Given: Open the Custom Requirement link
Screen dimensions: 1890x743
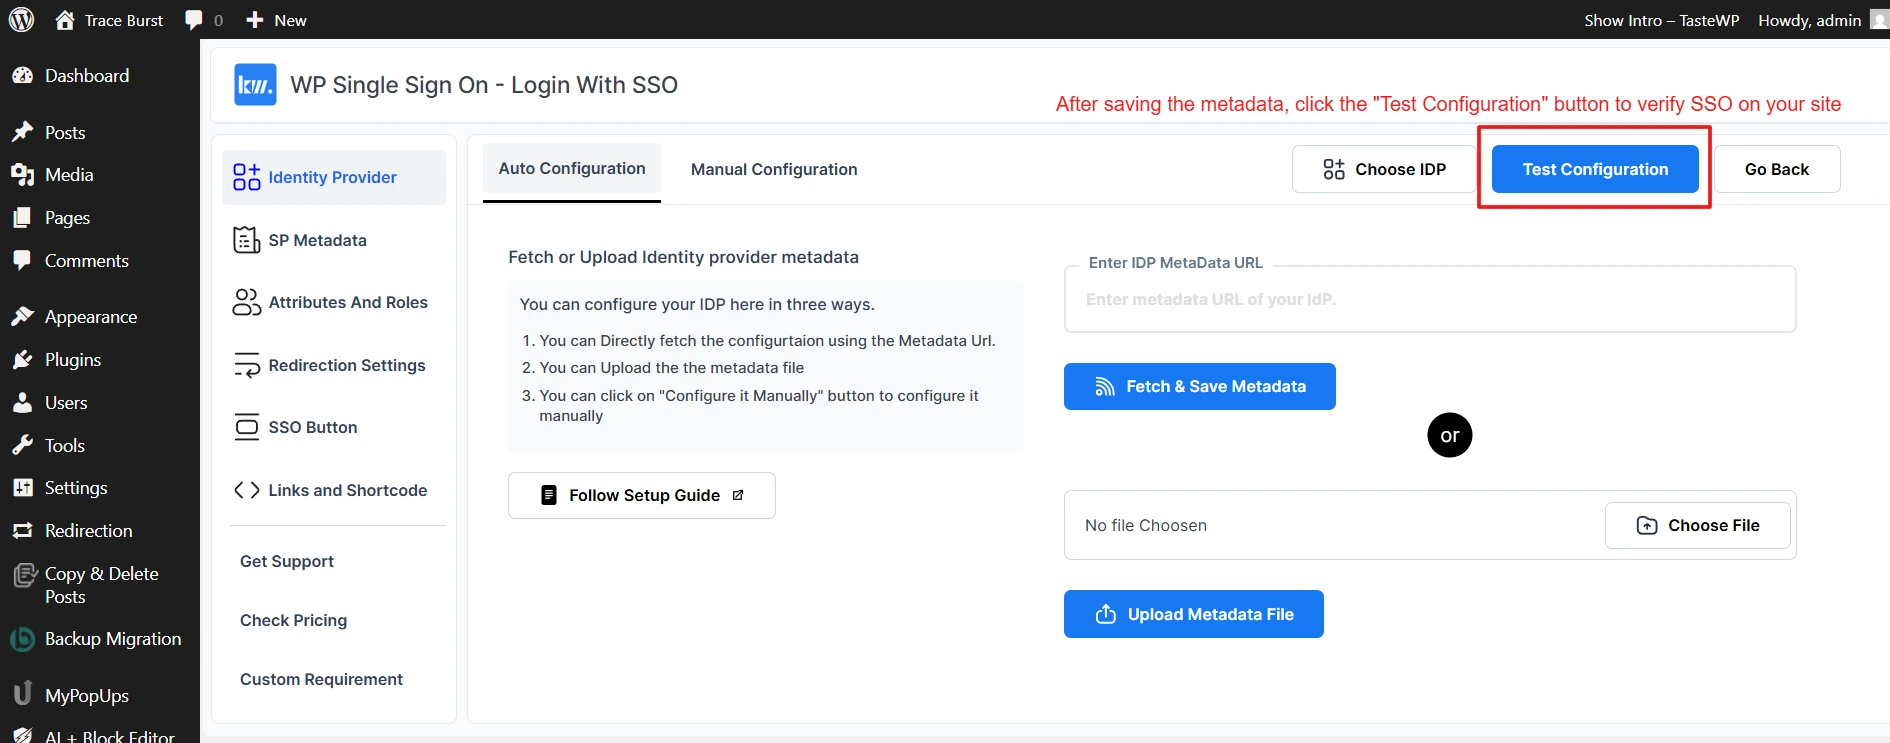Looking at the screenshot, I should [x=321, y=679].
